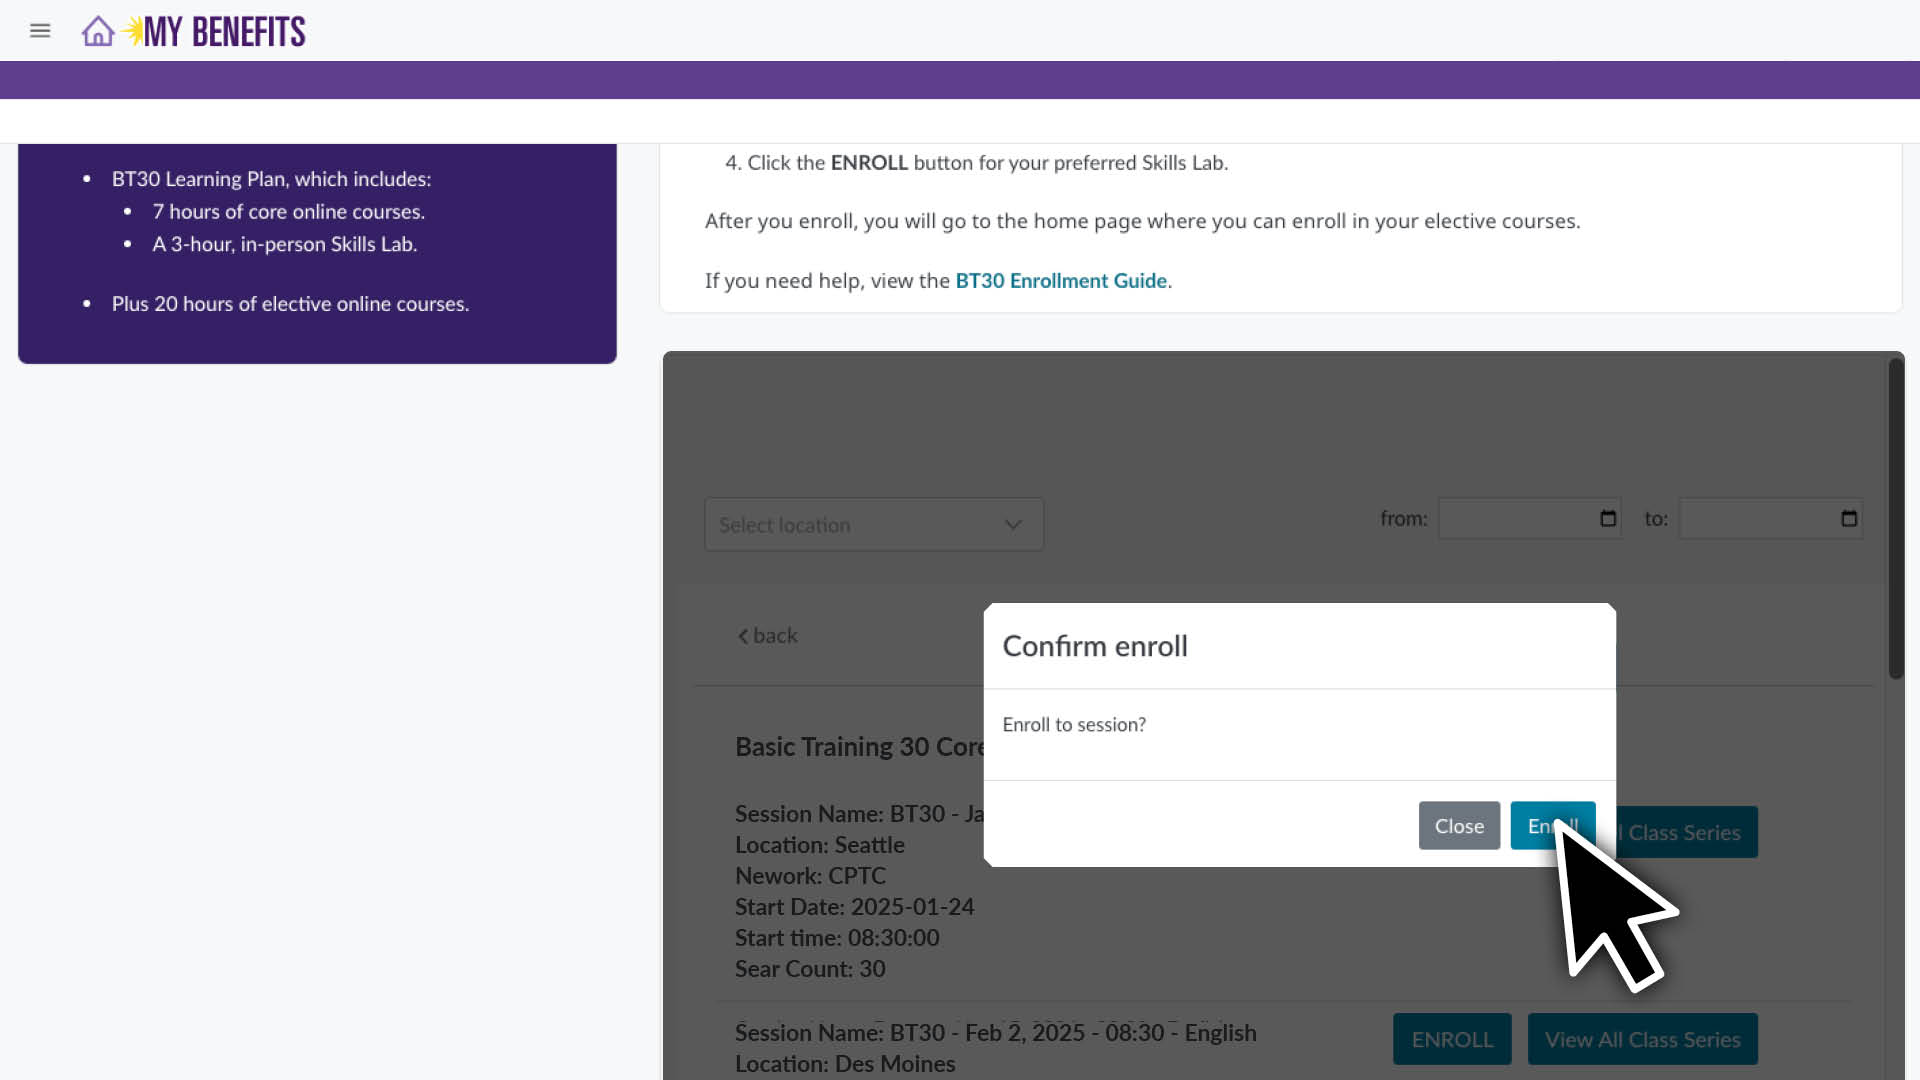1920x1080 pixels.
Task: Click the Confirm enroll dialog heading
Action: point(1095,646)
